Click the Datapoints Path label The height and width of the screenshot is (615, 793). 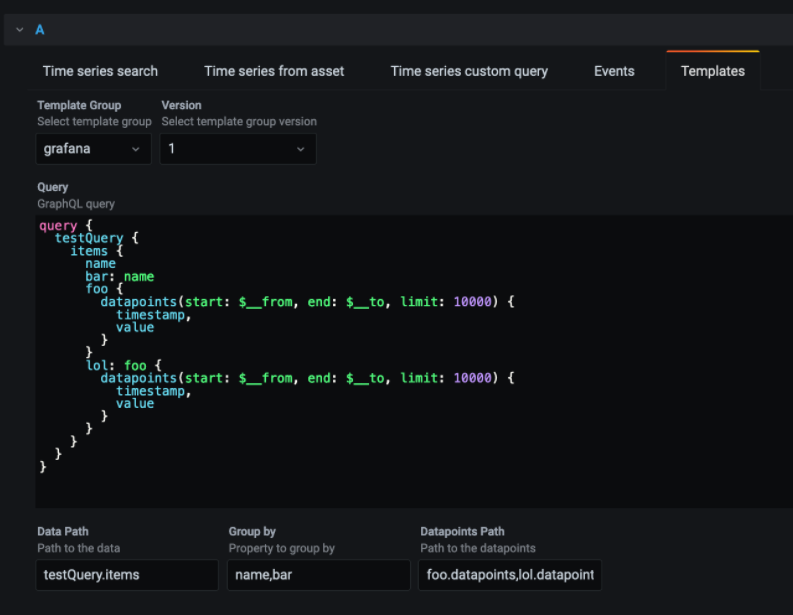tap(462, 532)
